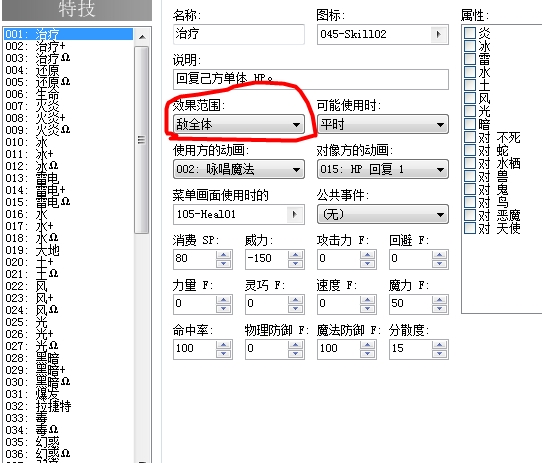Open the 可能使用时 dropdown showing 平时

click(383, 124)
